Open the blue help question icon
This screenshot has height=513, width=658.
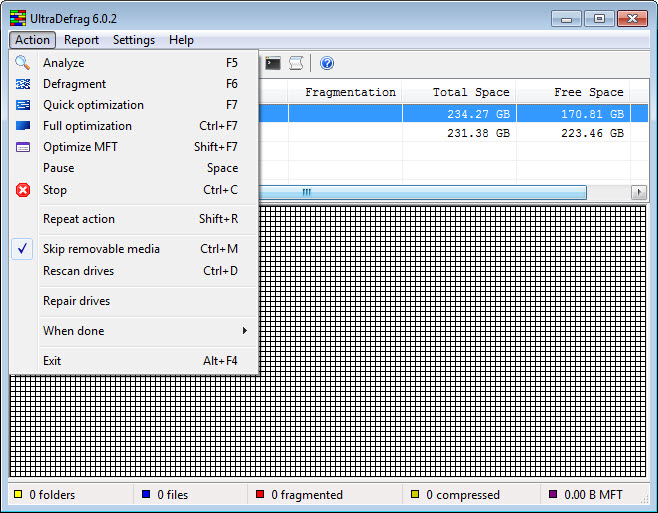pyautogui.click(x=327, y=63)
